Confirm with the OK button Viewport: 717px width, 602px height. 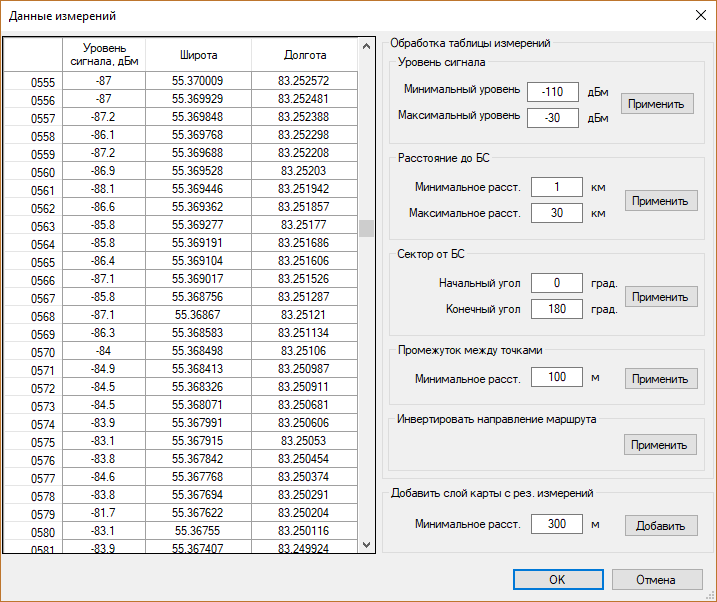pos(558,580)
